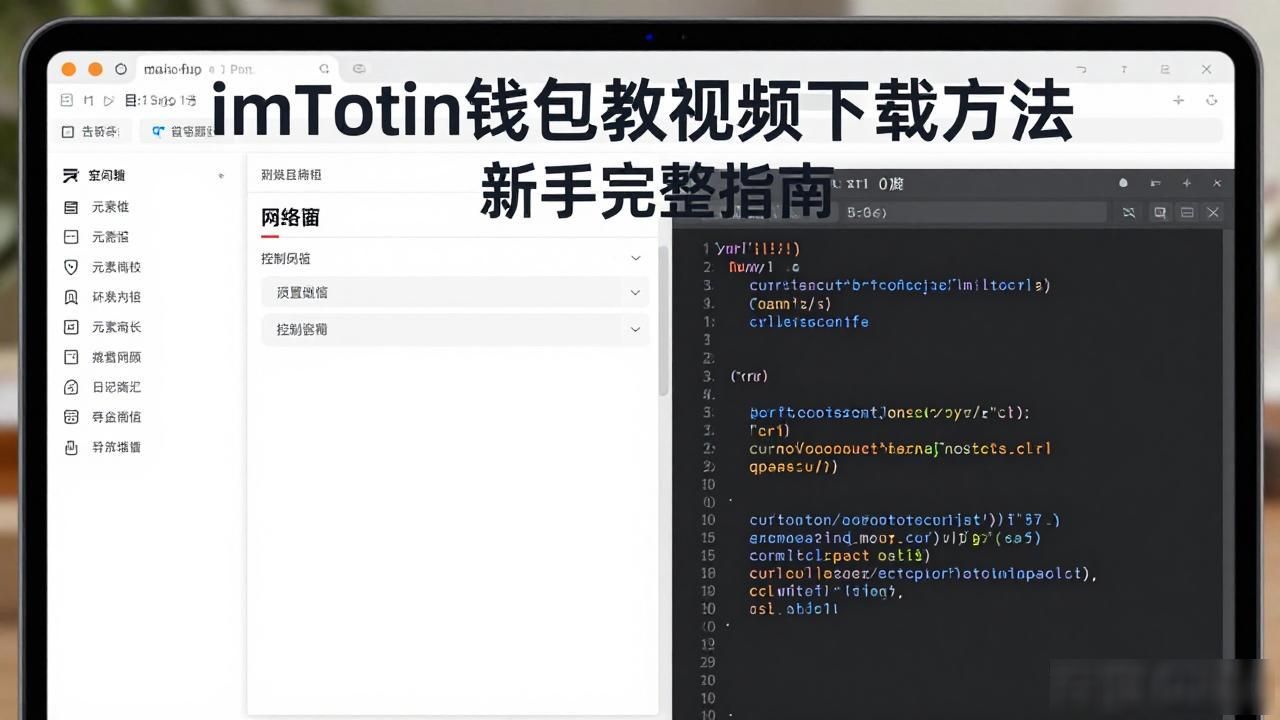Screen dimensions: 1280x720
Task: Open the sidebar item with the dotted-square icon
Action: [x=102, y=357]
